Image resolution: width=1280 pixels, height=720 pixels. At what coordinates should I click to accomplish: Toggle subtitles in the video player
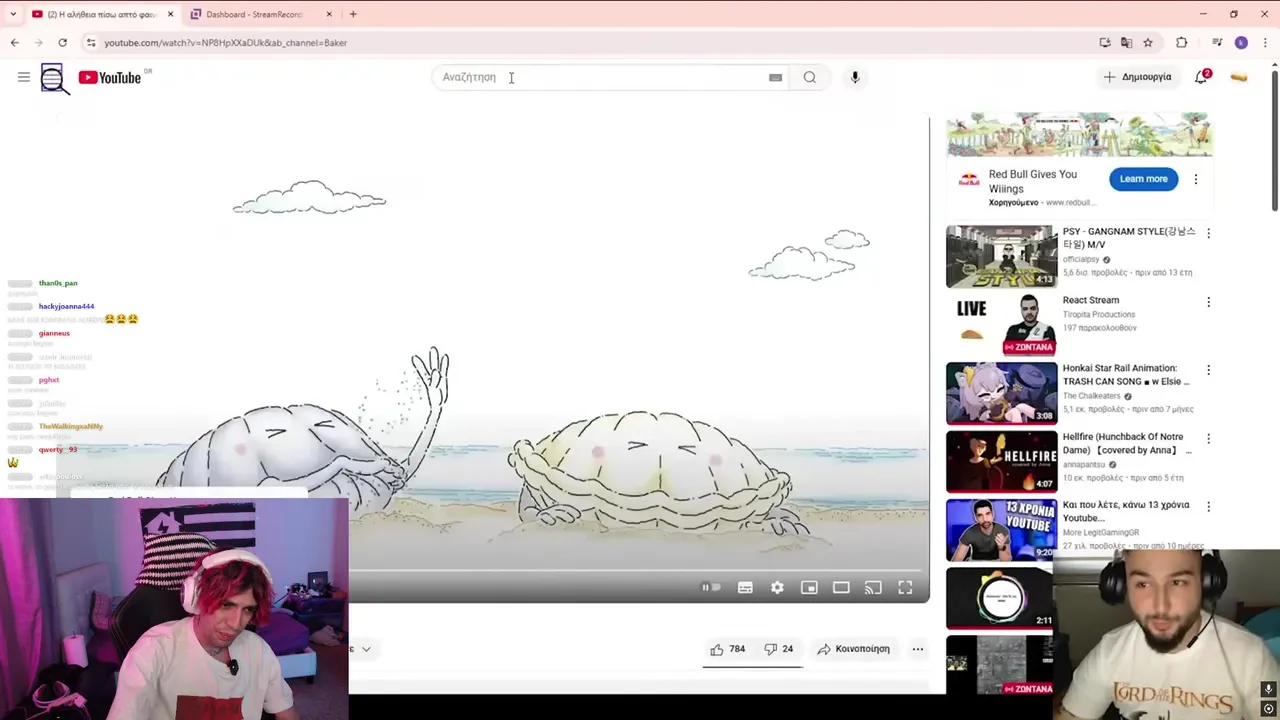pos(745,588)
